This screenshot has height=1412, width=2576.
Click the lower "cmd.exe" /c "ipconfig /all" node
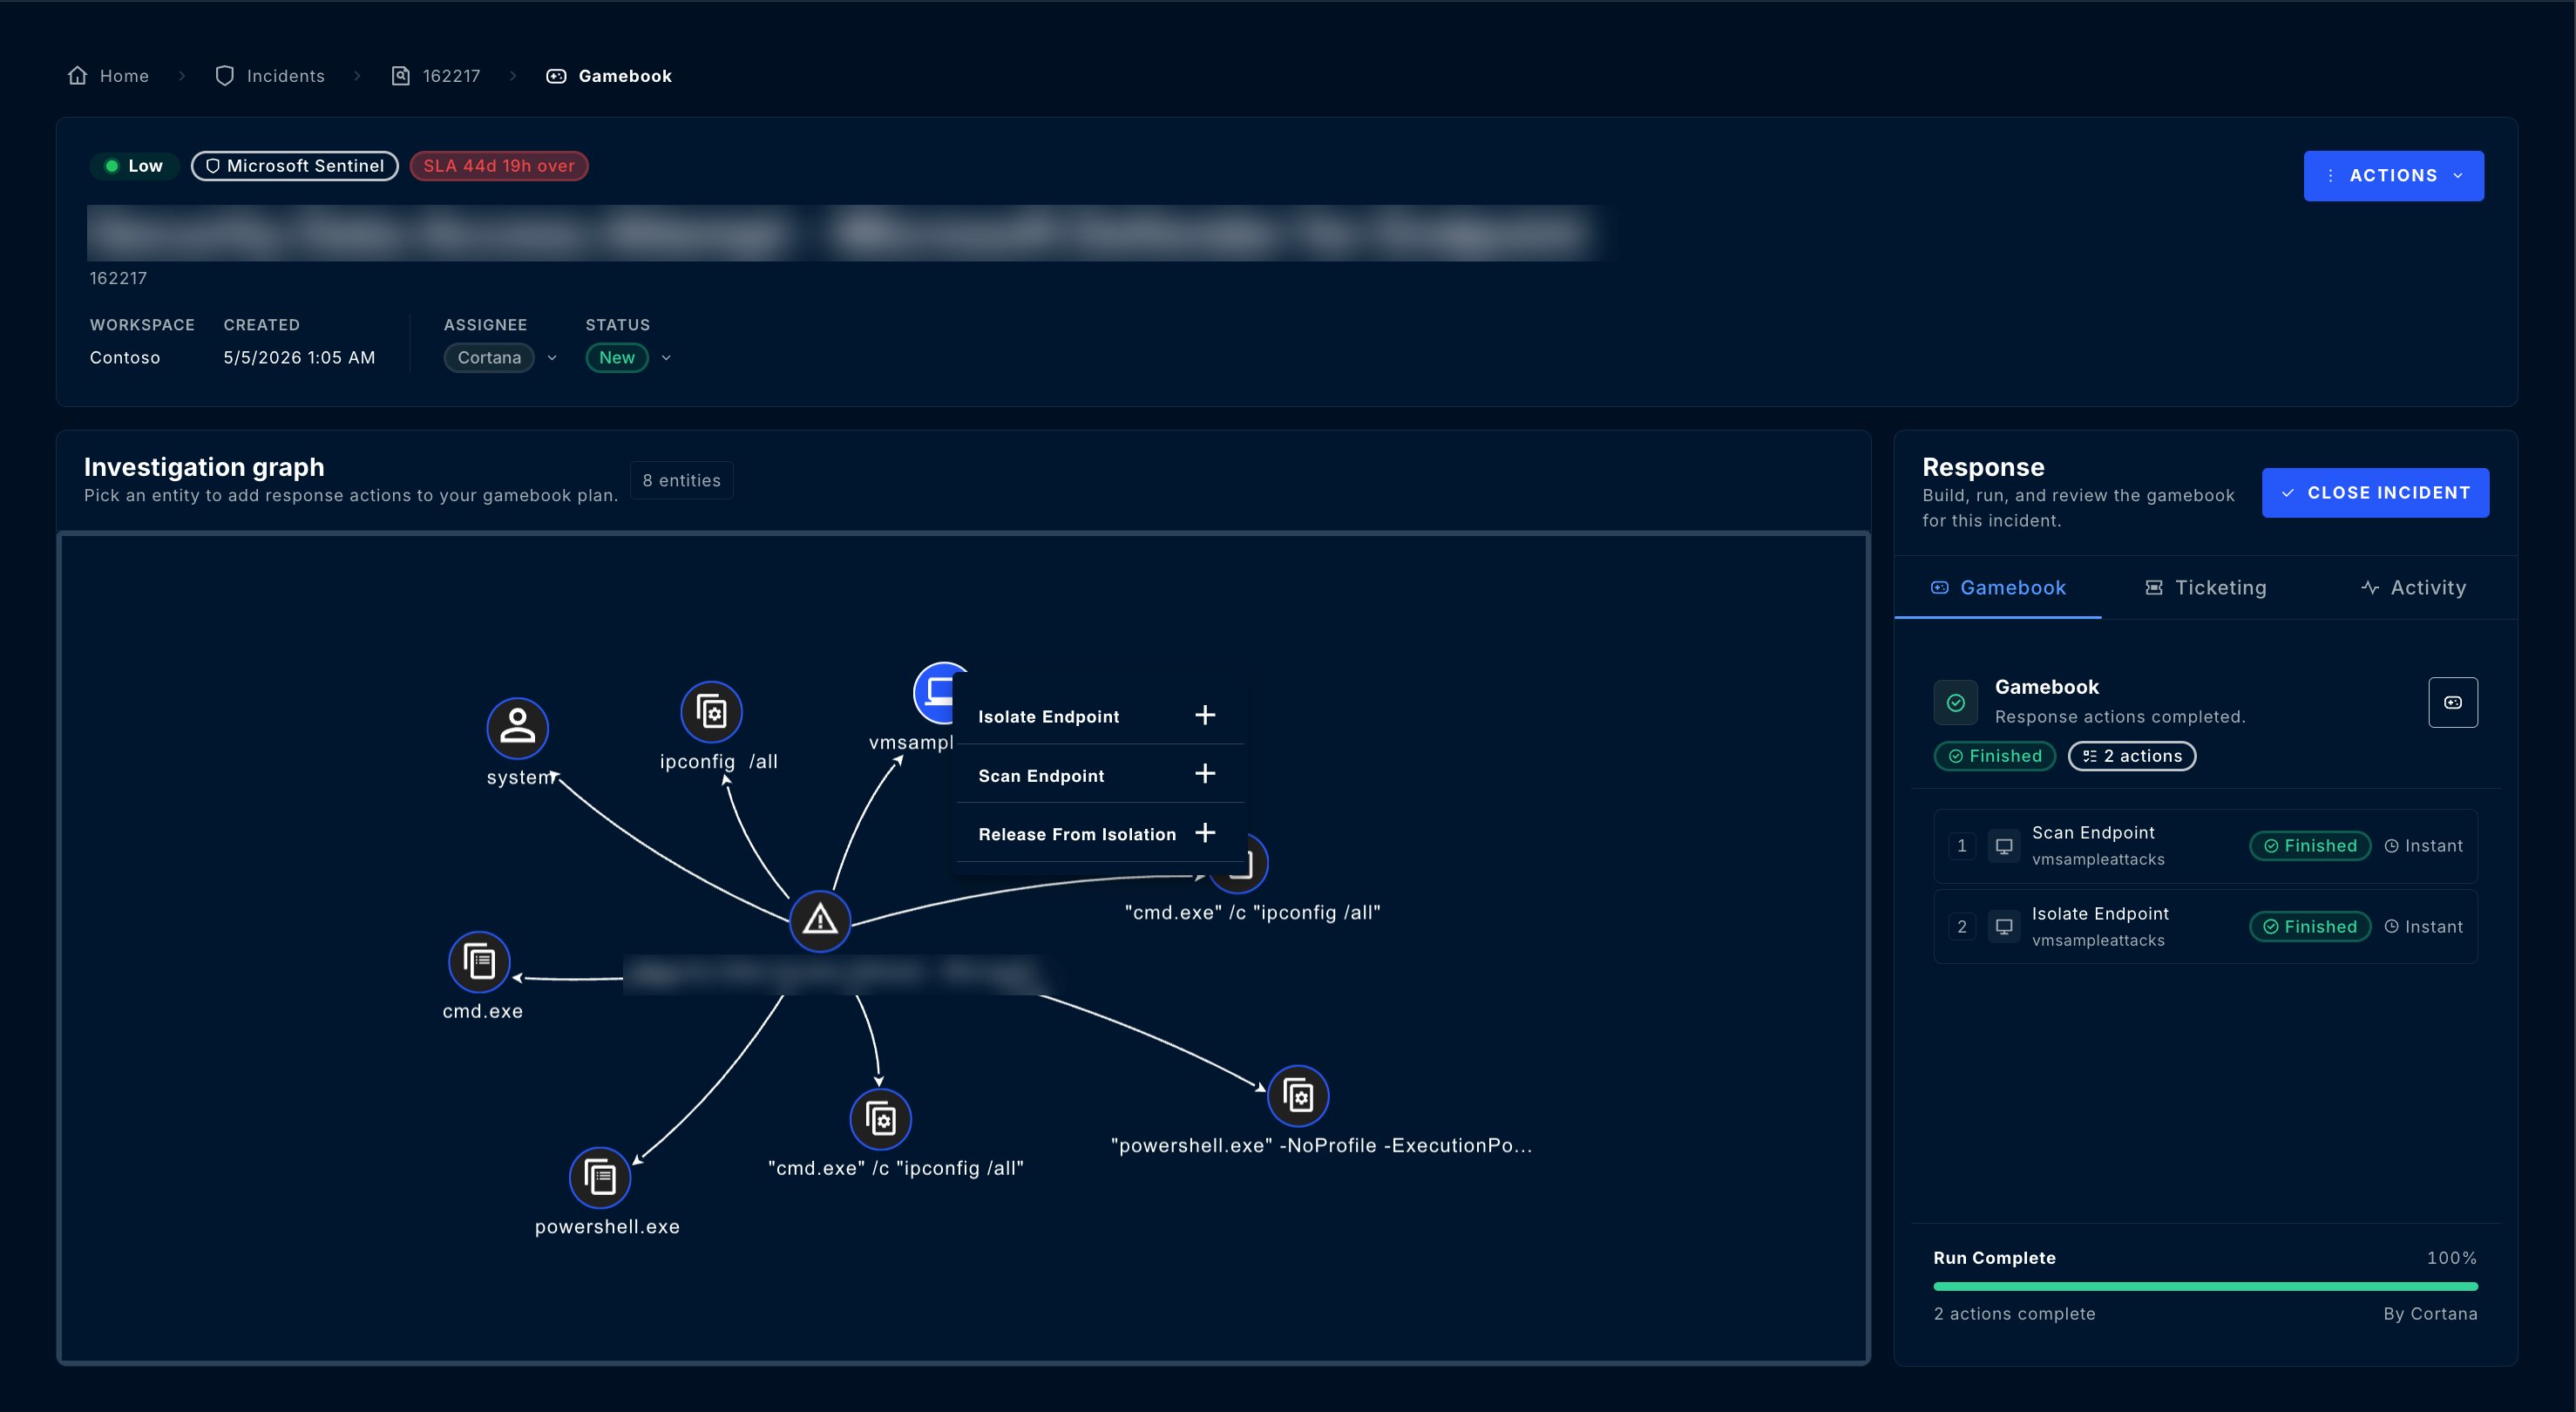click(x=880, y=1119)
